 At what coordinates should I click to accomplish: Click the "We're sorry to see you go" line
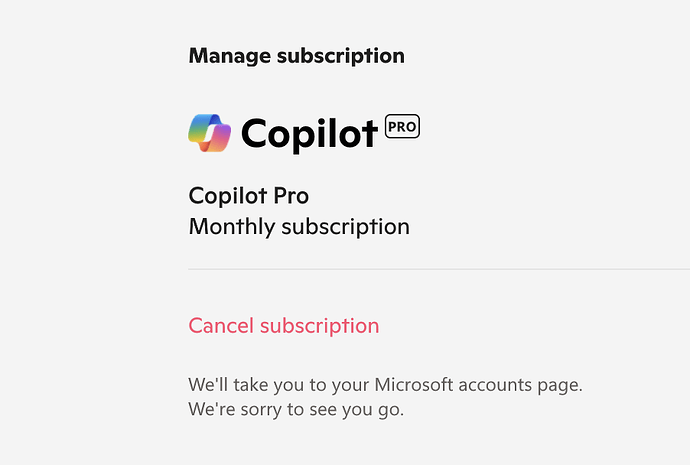pos(296,410)
